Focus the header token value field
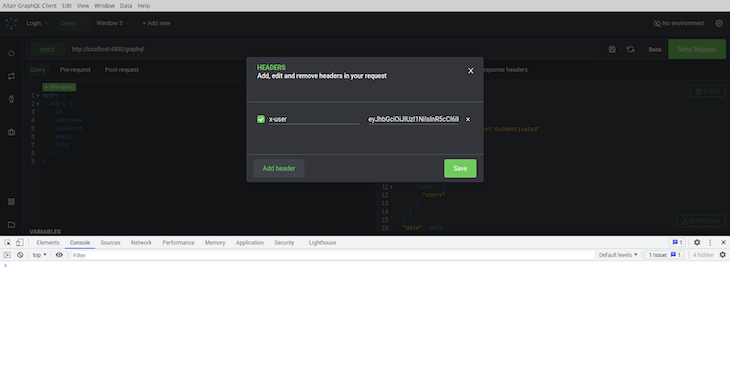 413,119
